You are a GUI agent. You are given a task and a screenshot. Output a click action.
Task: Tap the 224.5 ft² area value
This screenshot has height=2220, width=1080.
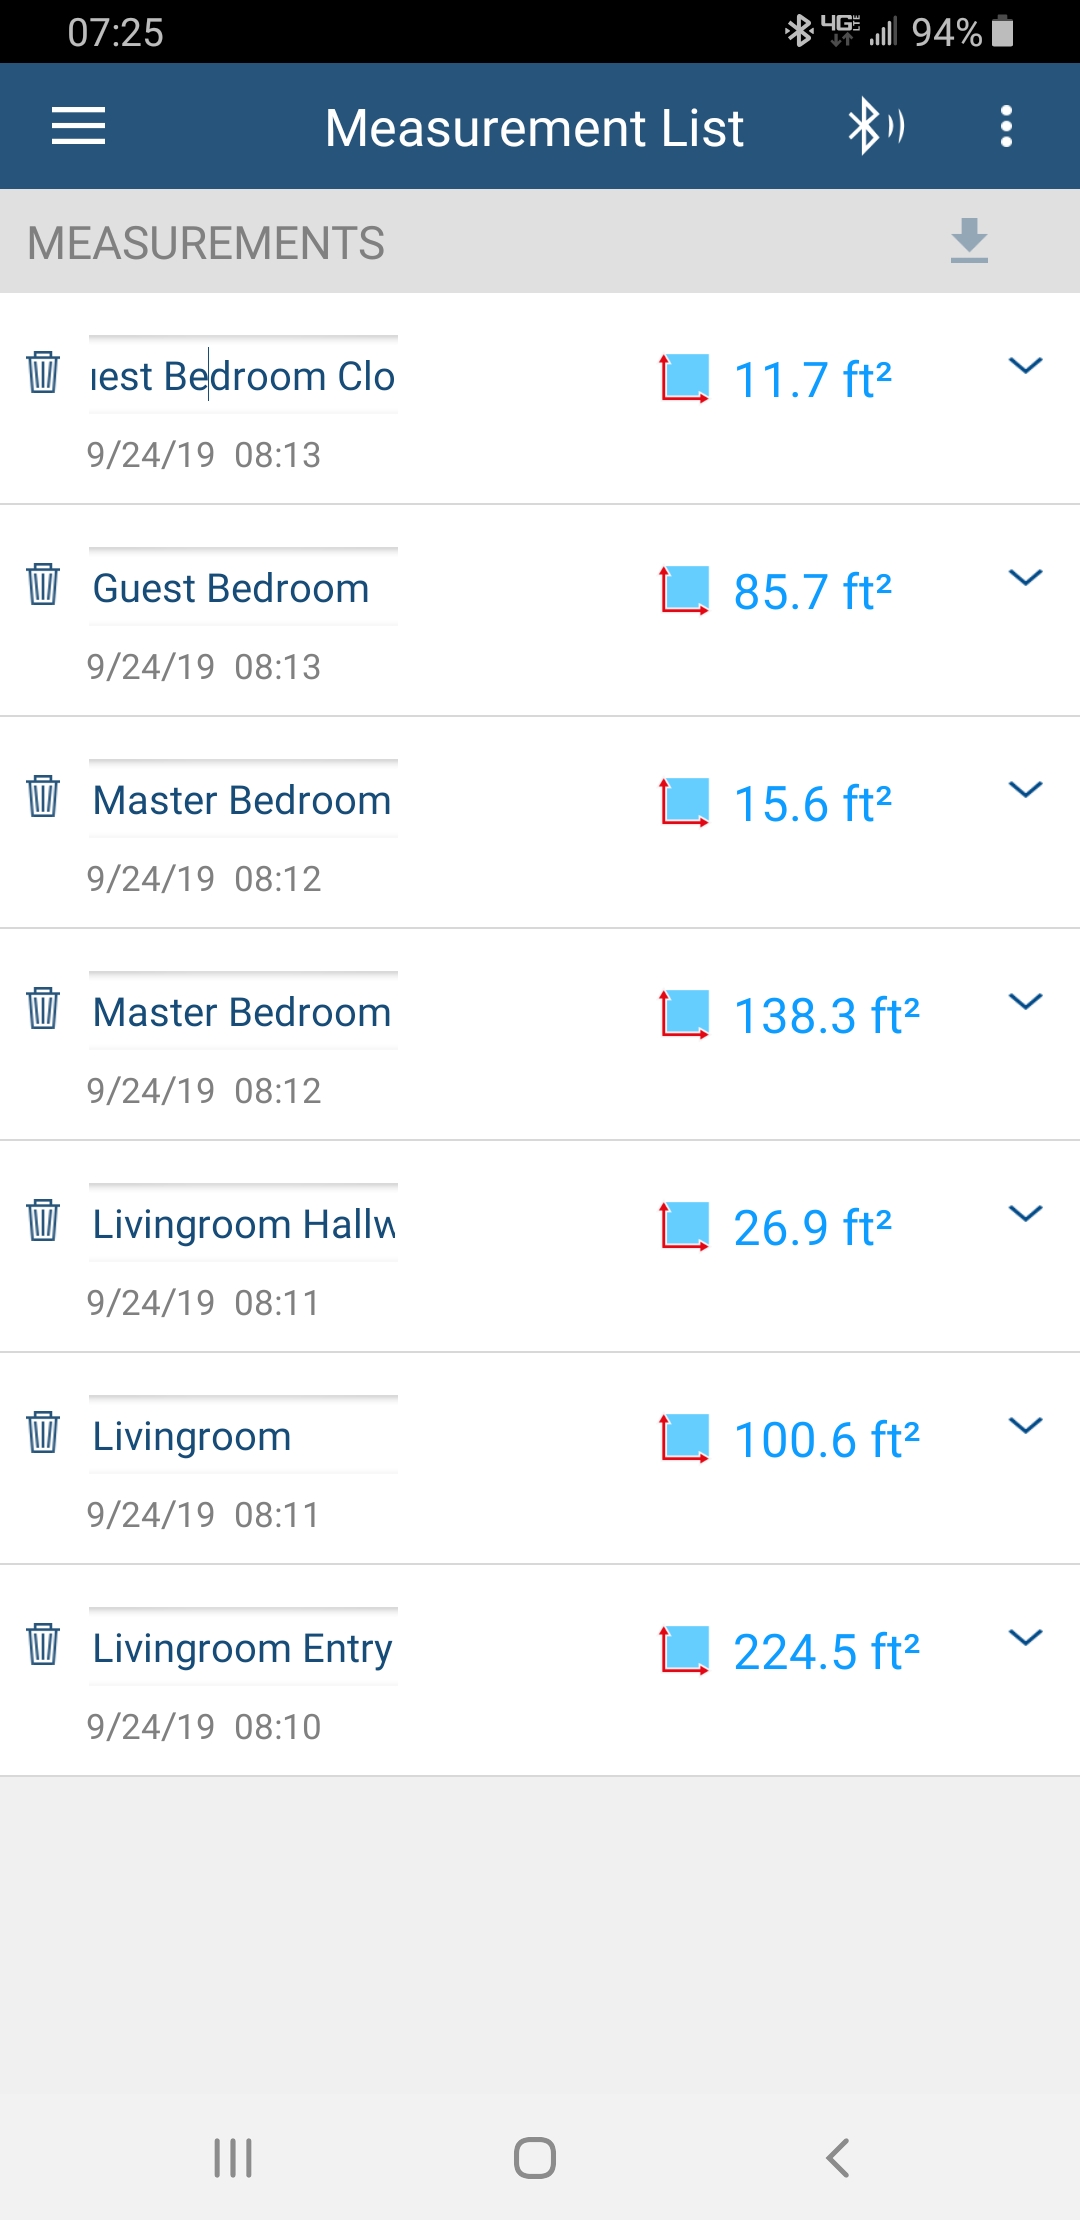tap(826, 1652)
